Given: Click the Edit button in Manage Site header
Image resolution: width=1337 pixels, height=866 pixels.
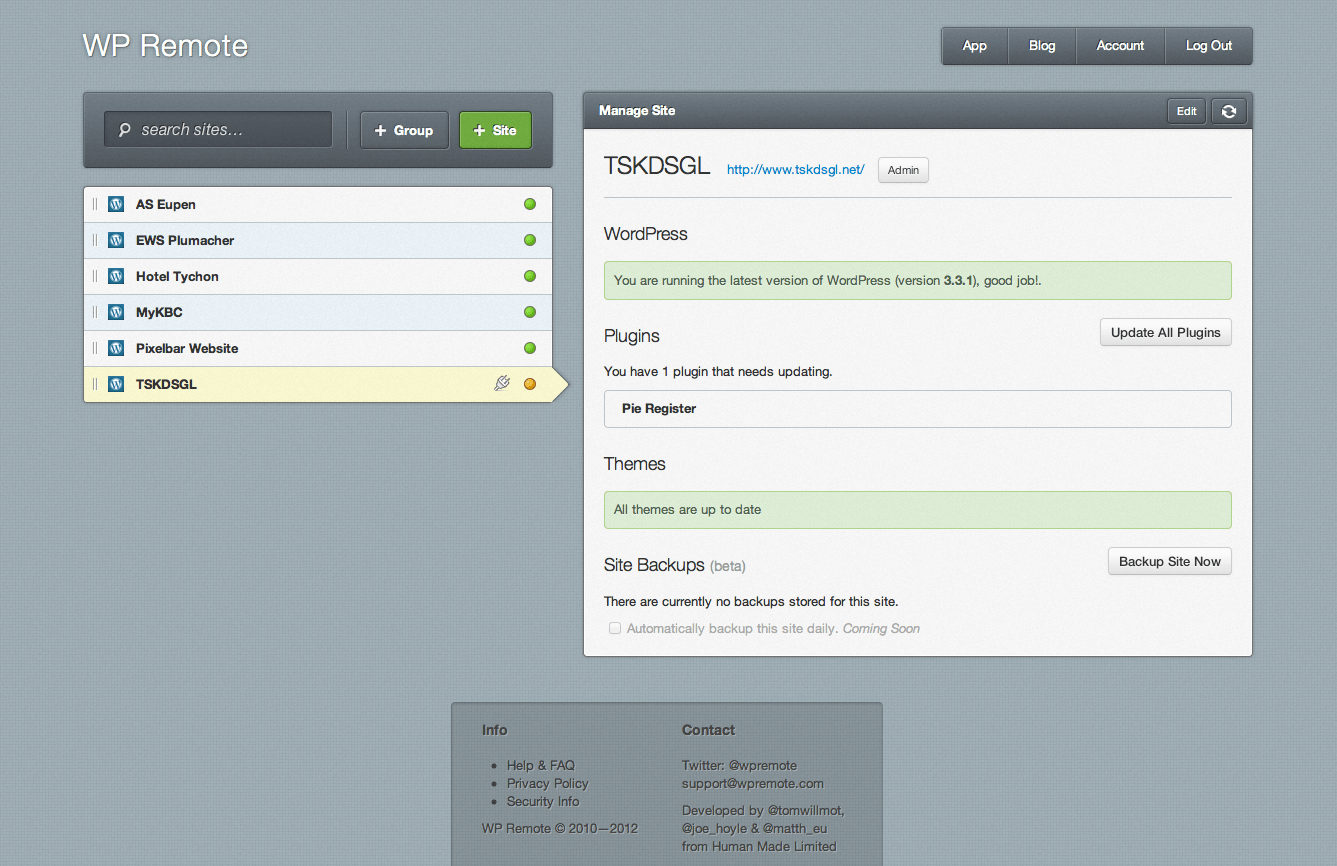Looking at the screenshot, I should (1187, 111).
